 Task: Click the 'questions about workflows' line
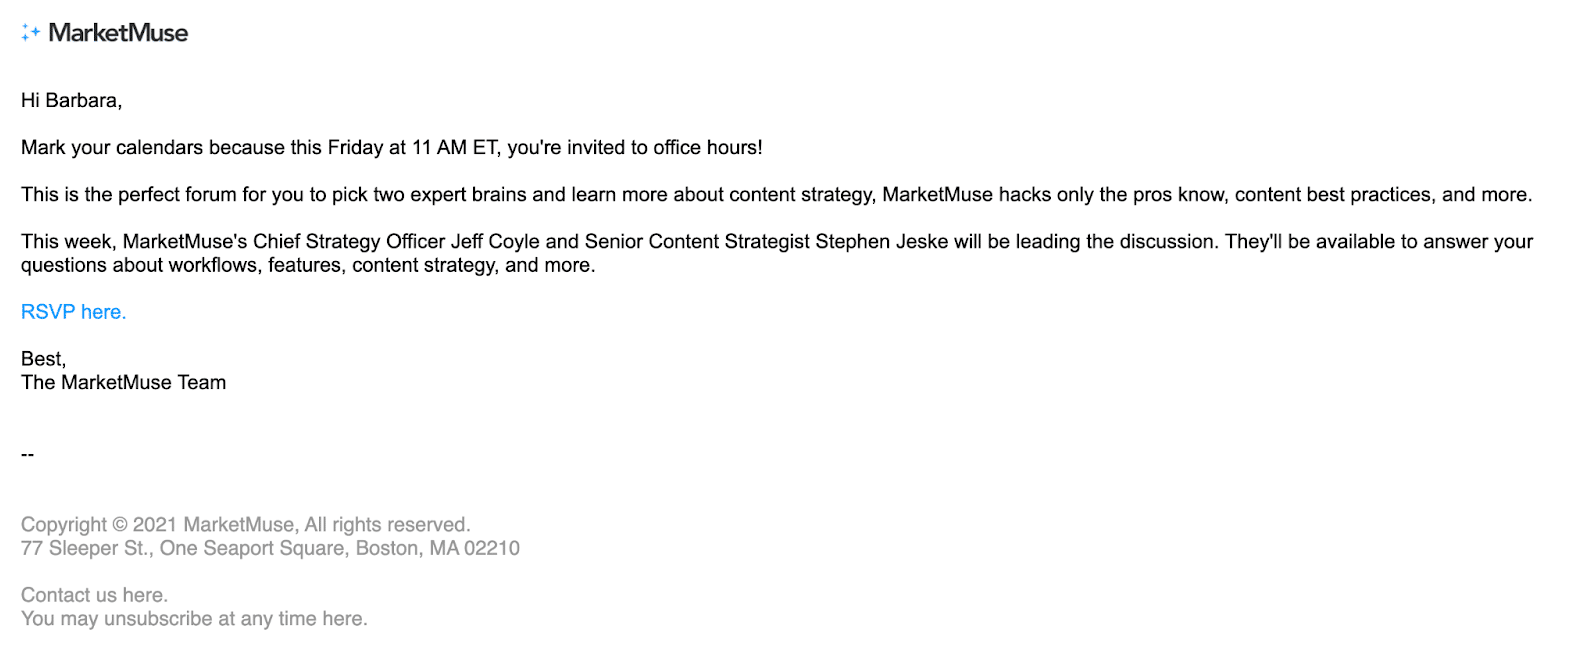308,265
